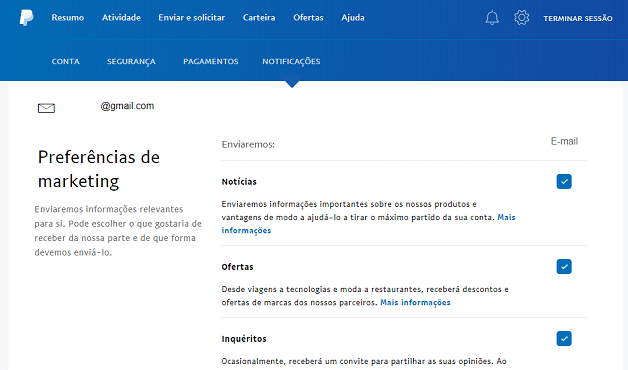Click the E-mail column header
Image resolution: width=628 pixels, height=370 pixels.
[564, 141]
